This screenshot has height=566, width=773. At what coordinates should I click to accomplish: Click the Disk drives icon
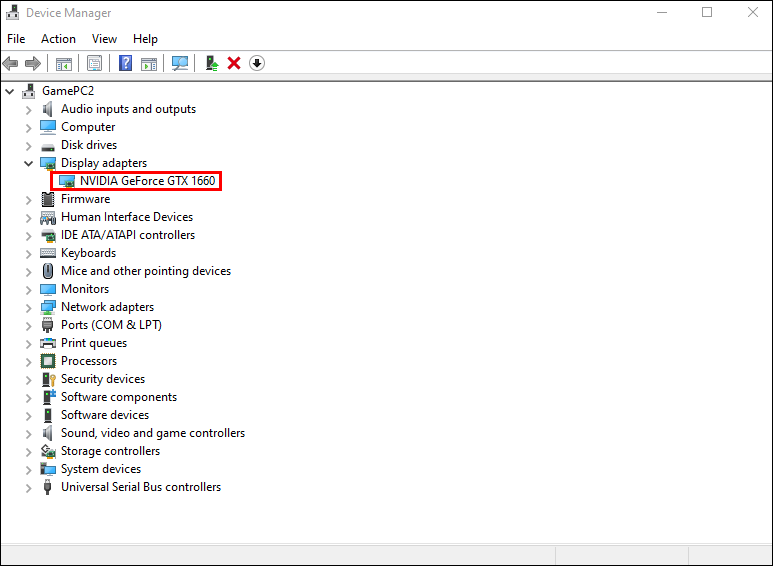point(48,146)
